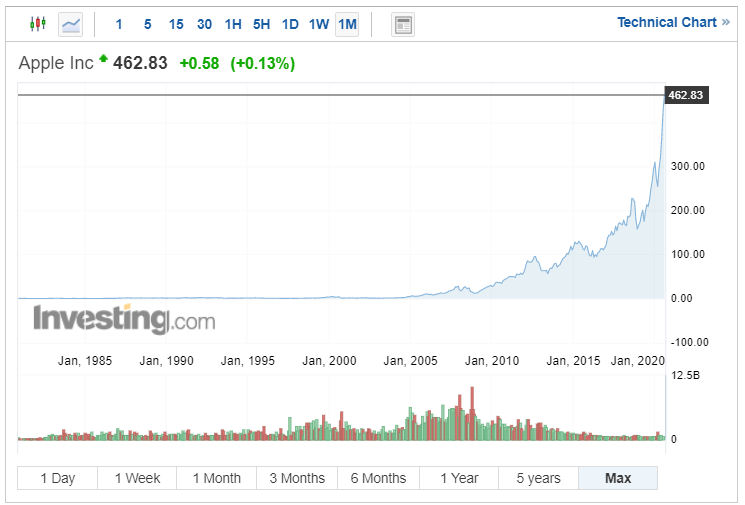Viewport: 745px width, 505px height.
Task: Select the 1M monthly interval
Action: click(347, 24)
